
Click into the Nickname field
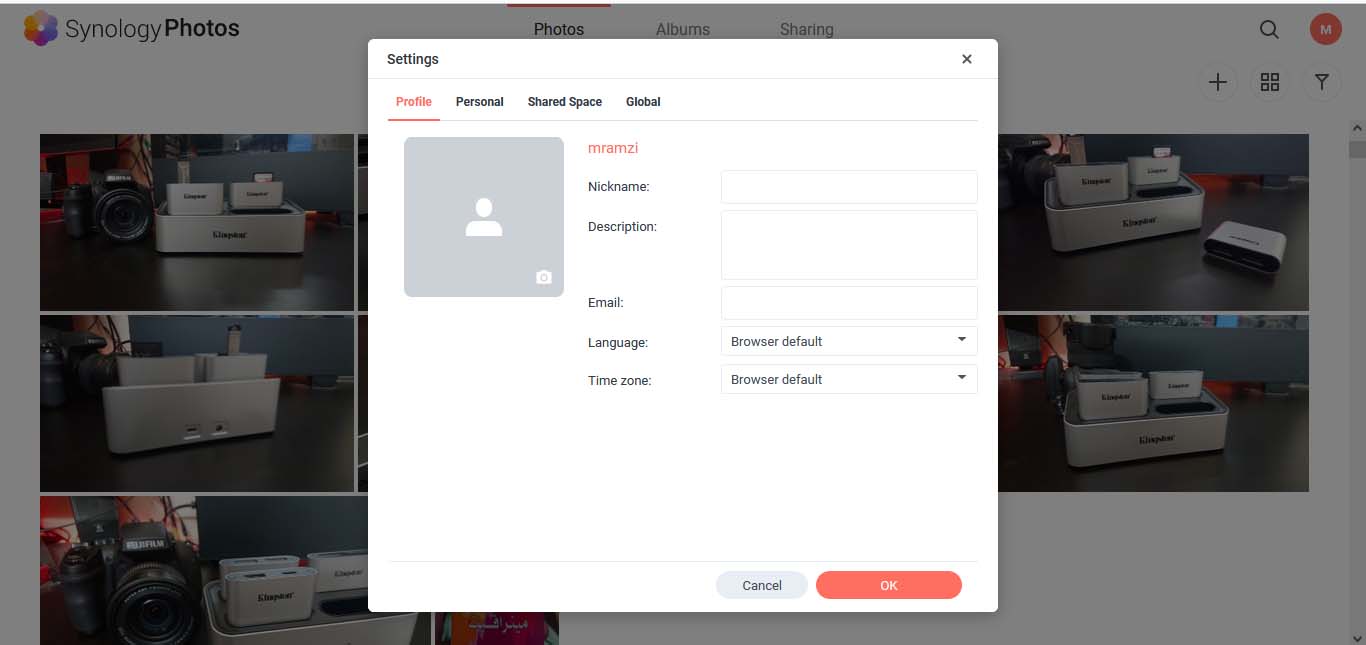point(848,187)
